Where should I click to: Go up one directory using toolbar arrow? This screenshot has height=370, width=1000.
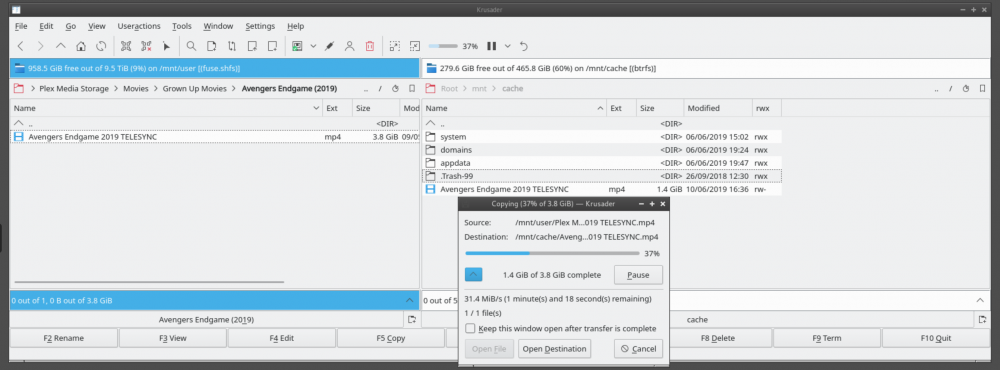[61, 46]
